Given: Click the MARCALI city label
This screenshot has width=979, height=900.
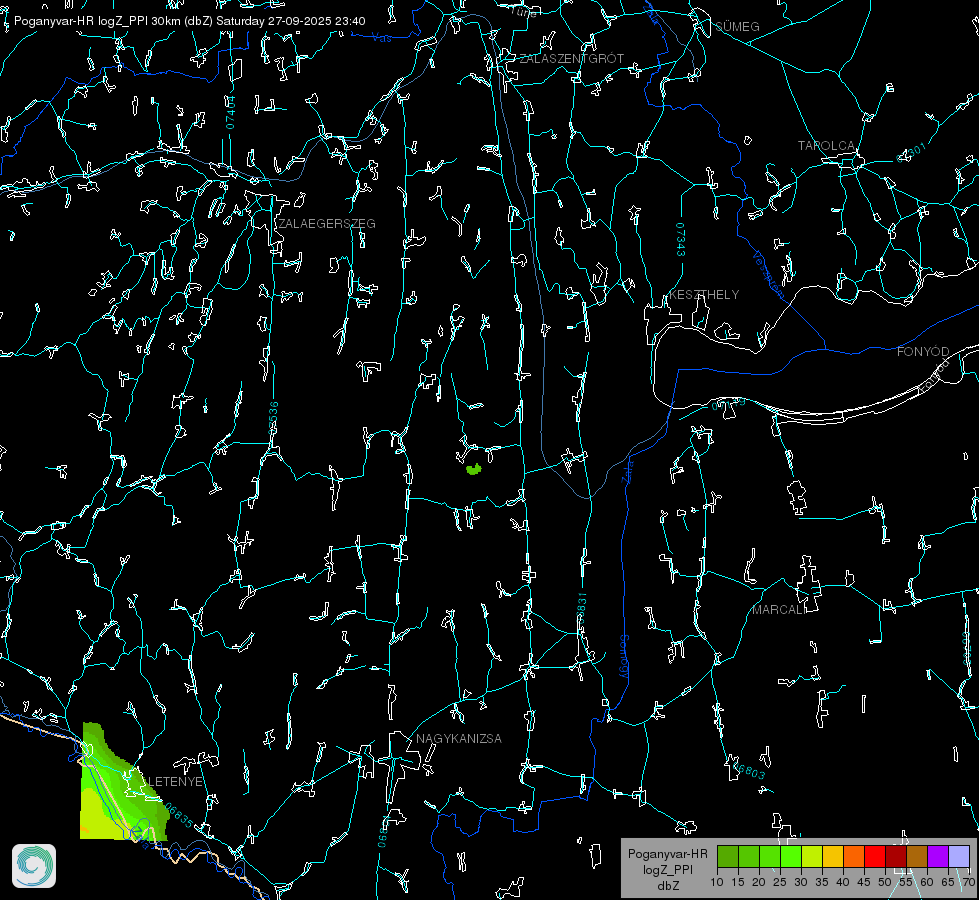Looking at the screenshot, I should click(x=779, y=610).
